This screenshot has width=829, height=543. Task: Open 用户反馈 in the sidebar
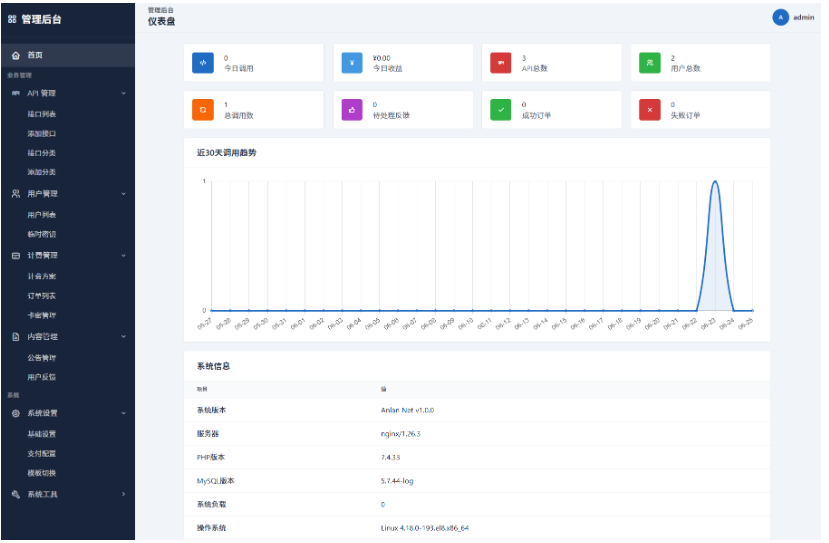(x=42, y=378)
